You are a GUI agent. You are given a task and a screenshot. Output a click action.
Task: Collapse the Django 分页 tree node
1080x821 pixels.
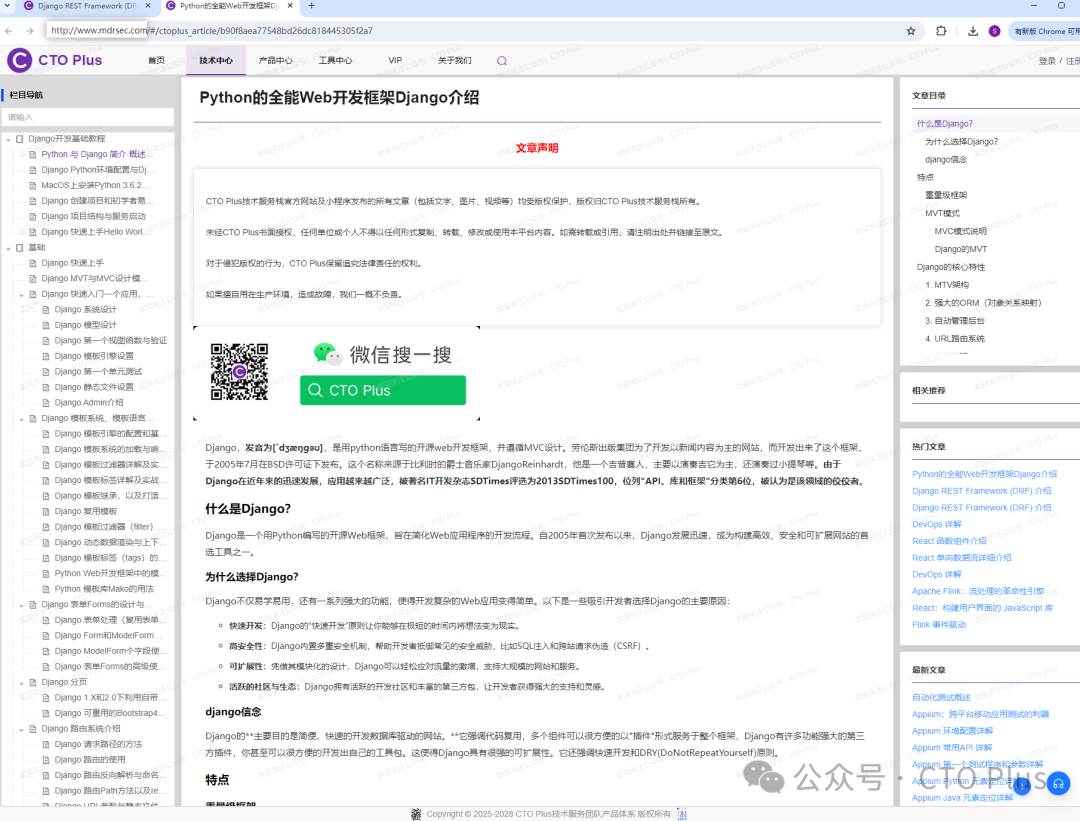[21, 683]
